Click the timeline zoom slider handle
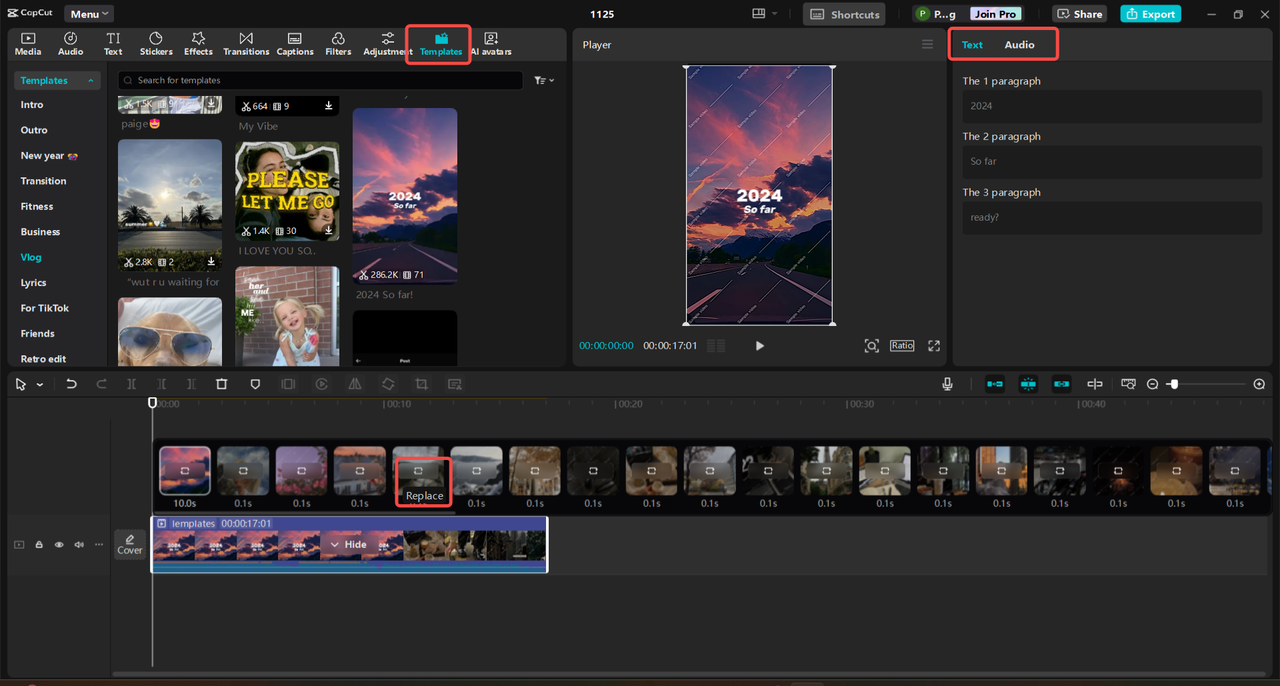Image resolution: width=1280 pixels, height=686 pixels. click(1174, 384)
